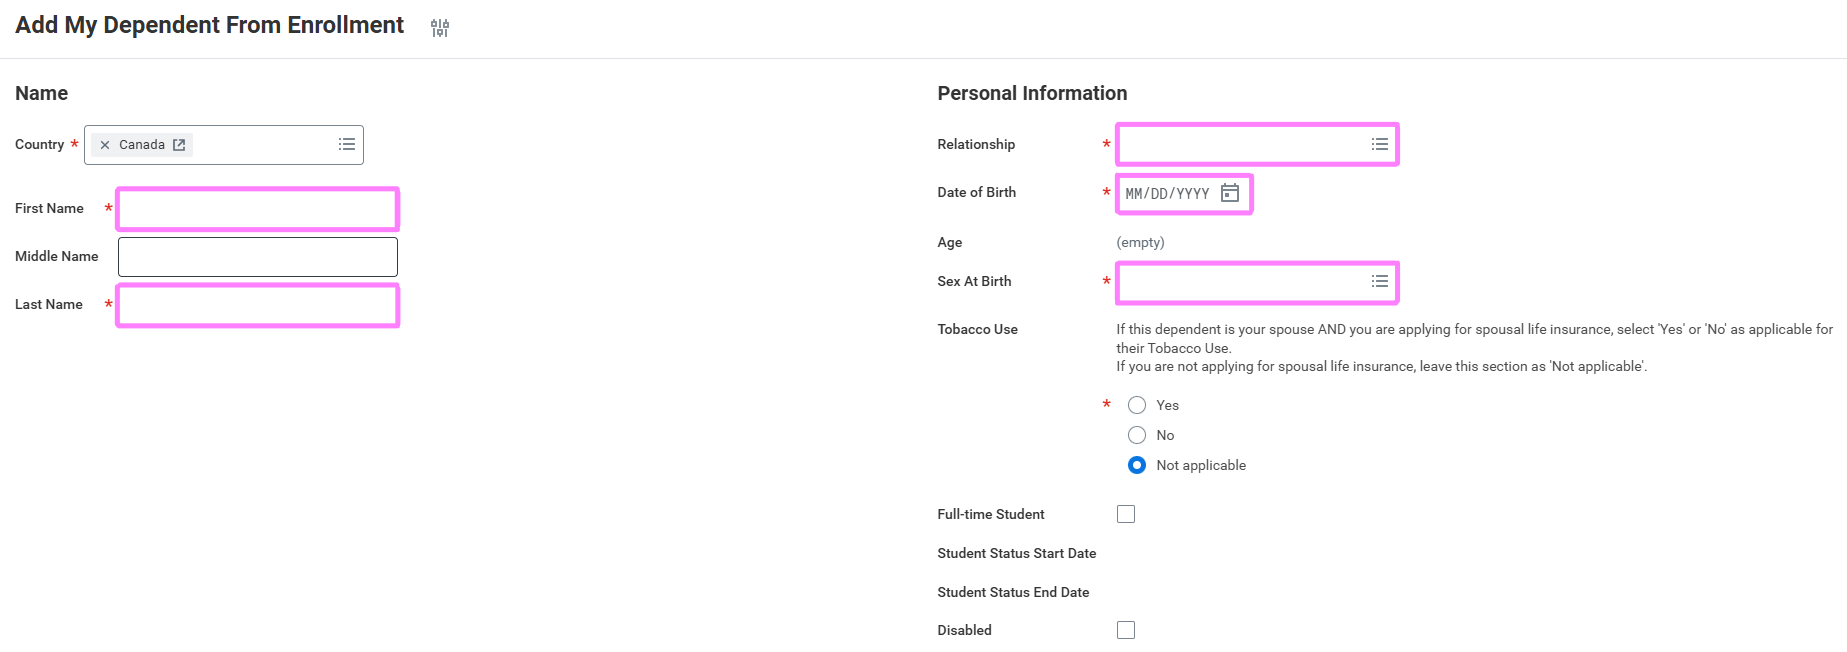This screenshot has width=1847, height=652.
Task: Open Date of Birth calendar picker
Action: click(1230, 193)
